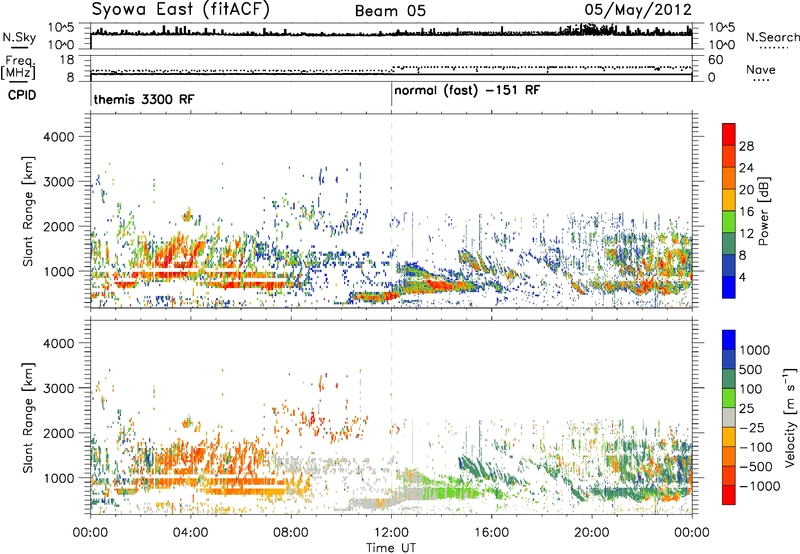Click the 'Syowa East (fitACF)' title
The image size is (800, 554).
click(180, 9)
